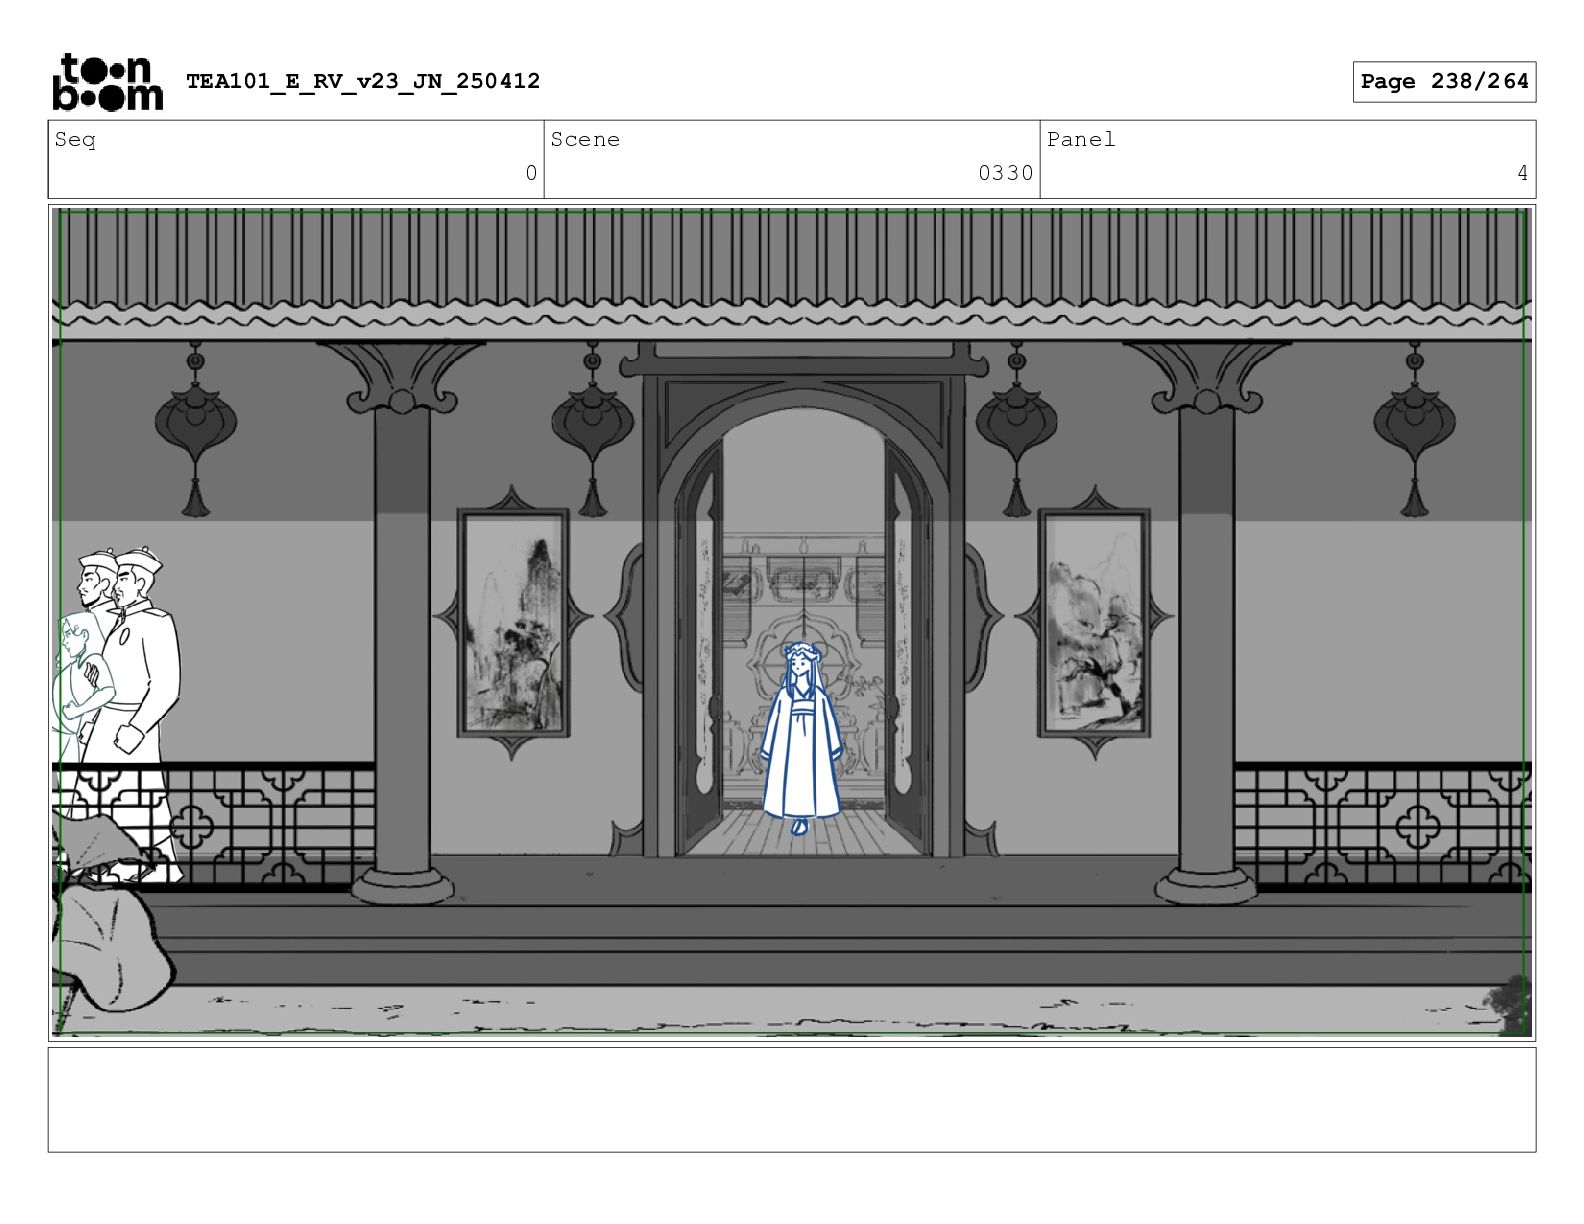1584x1224 pixels.
Task: Click the Scene number 0330
Action: (1005, 173)
